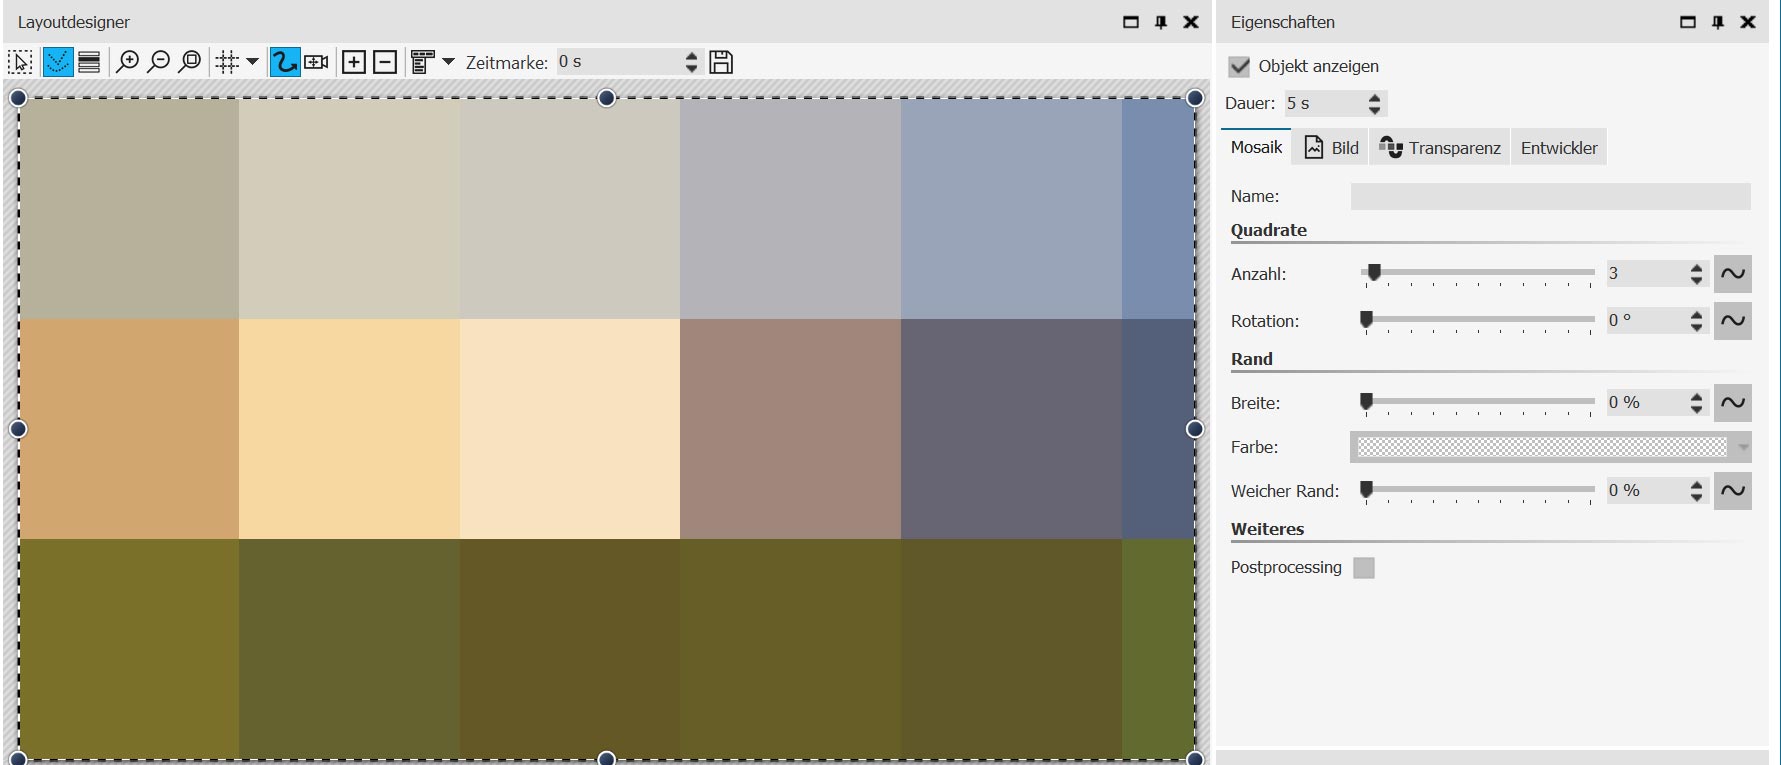Viewport: 1781px width, 765px height.
Task: Click the save disk icon beside Zeitmarke
Action: (x=721, y=62)
